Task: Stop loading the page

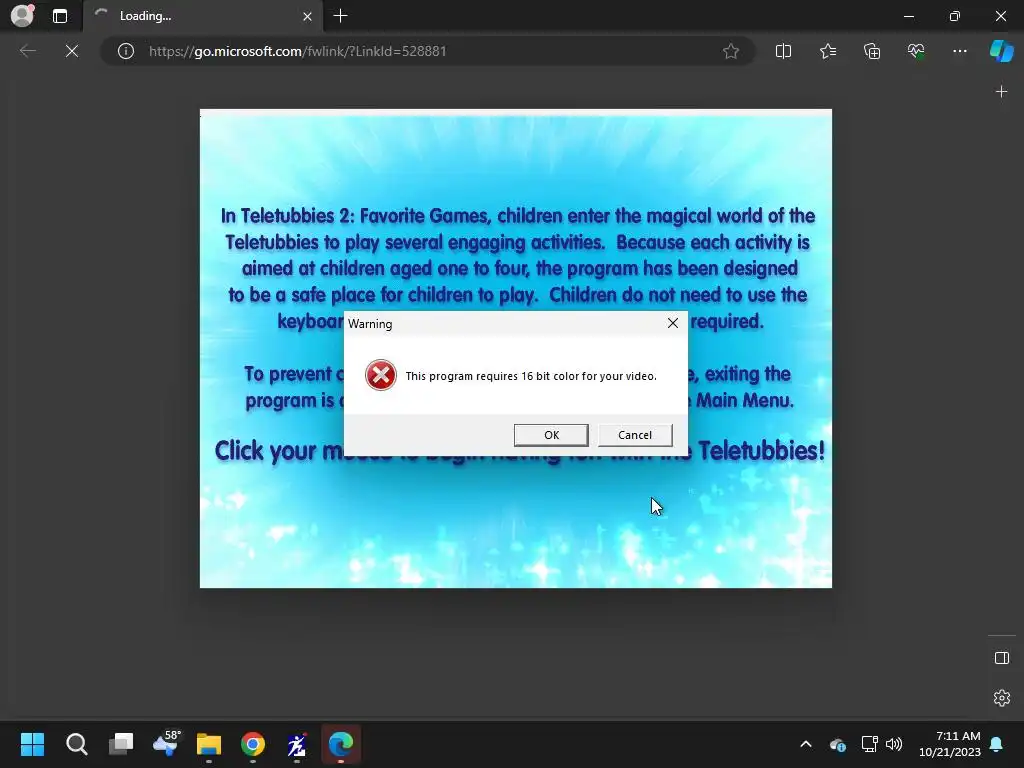Action: pyautogui.click(x=72, y=51)
